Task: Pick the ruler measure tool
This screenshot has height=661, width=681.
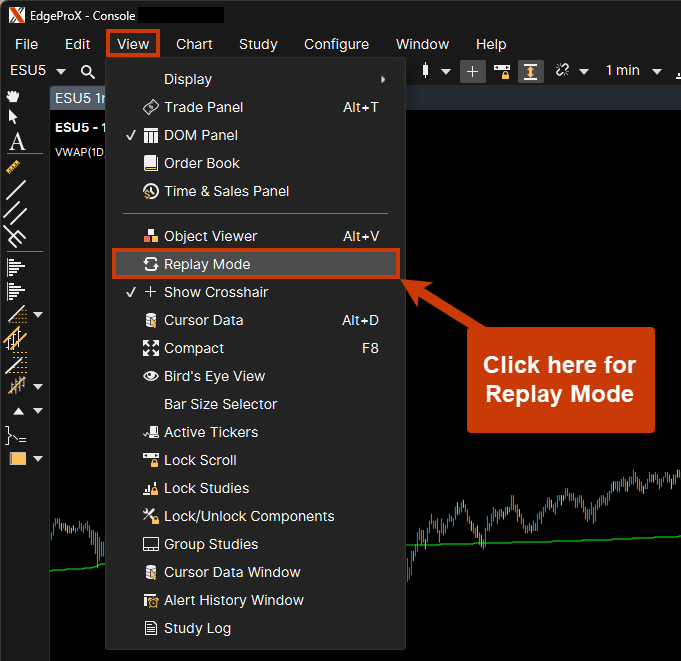Action: coord(14,166)
